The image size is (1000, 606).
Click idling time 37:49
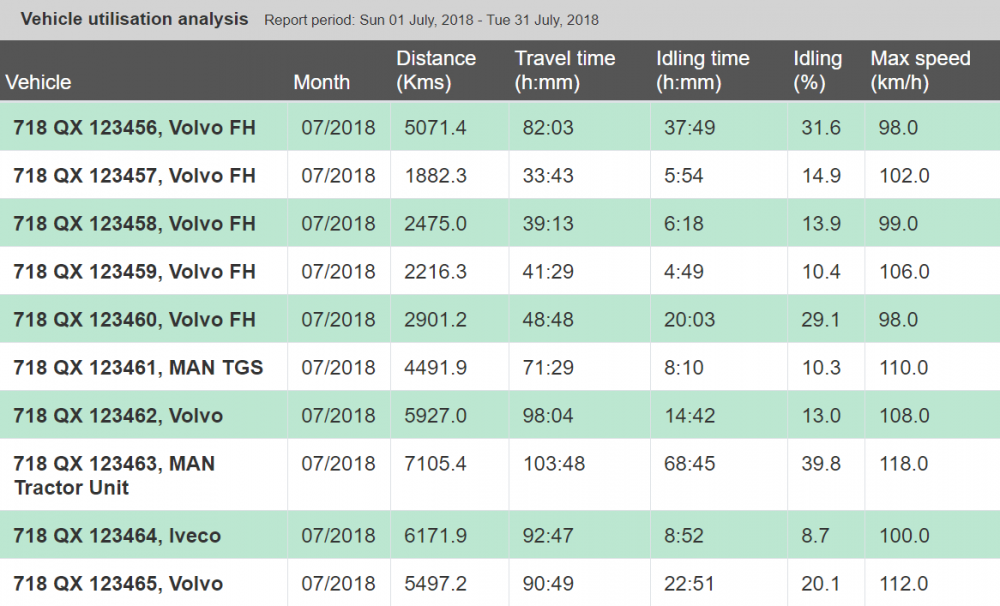[689, 128]
